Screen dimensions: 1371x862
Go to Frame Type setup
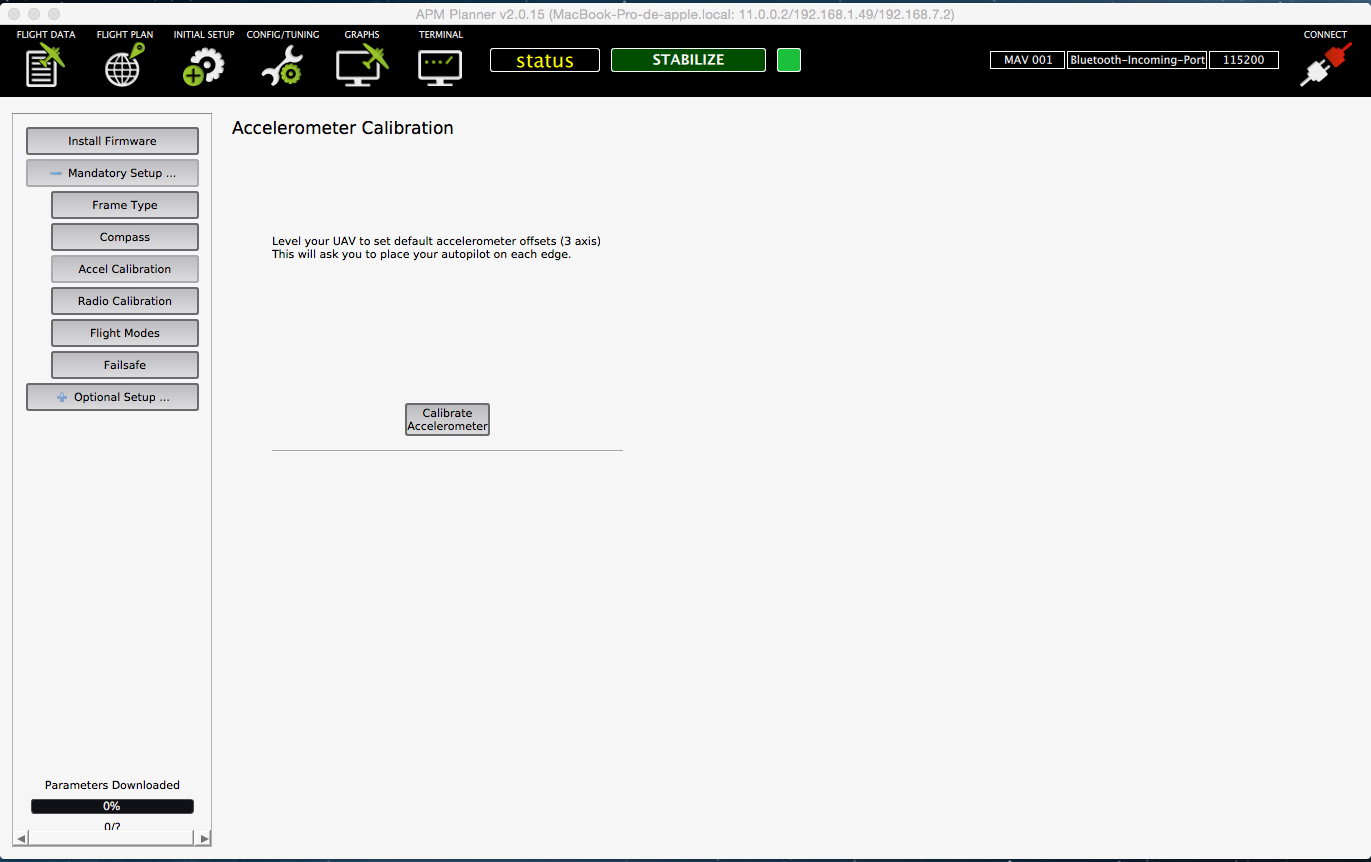click(125, 205)
